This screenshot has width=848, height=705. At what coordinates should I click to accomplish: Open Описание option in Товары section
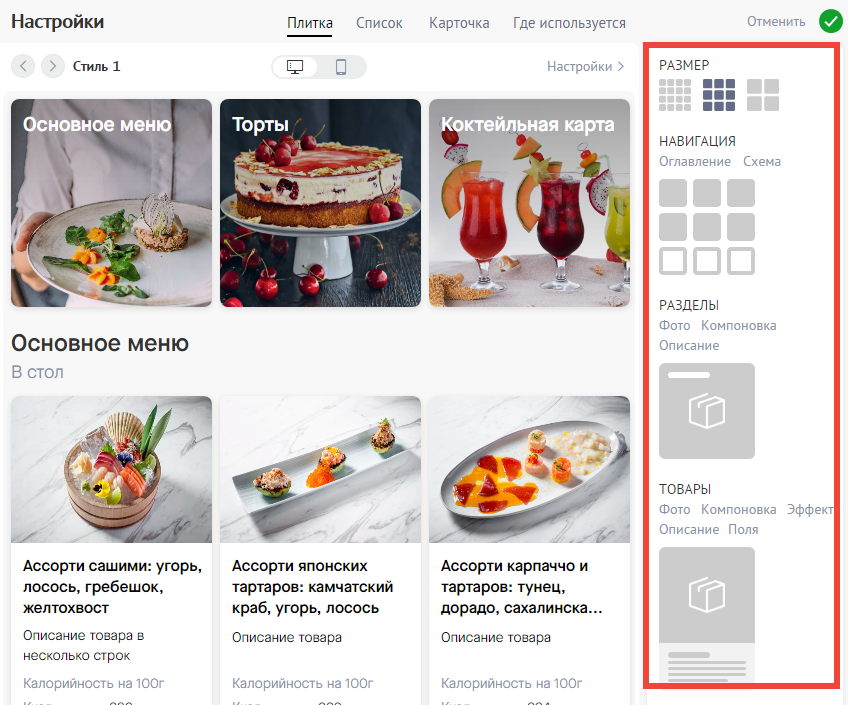pyautogui.click(x=689, y=529)
